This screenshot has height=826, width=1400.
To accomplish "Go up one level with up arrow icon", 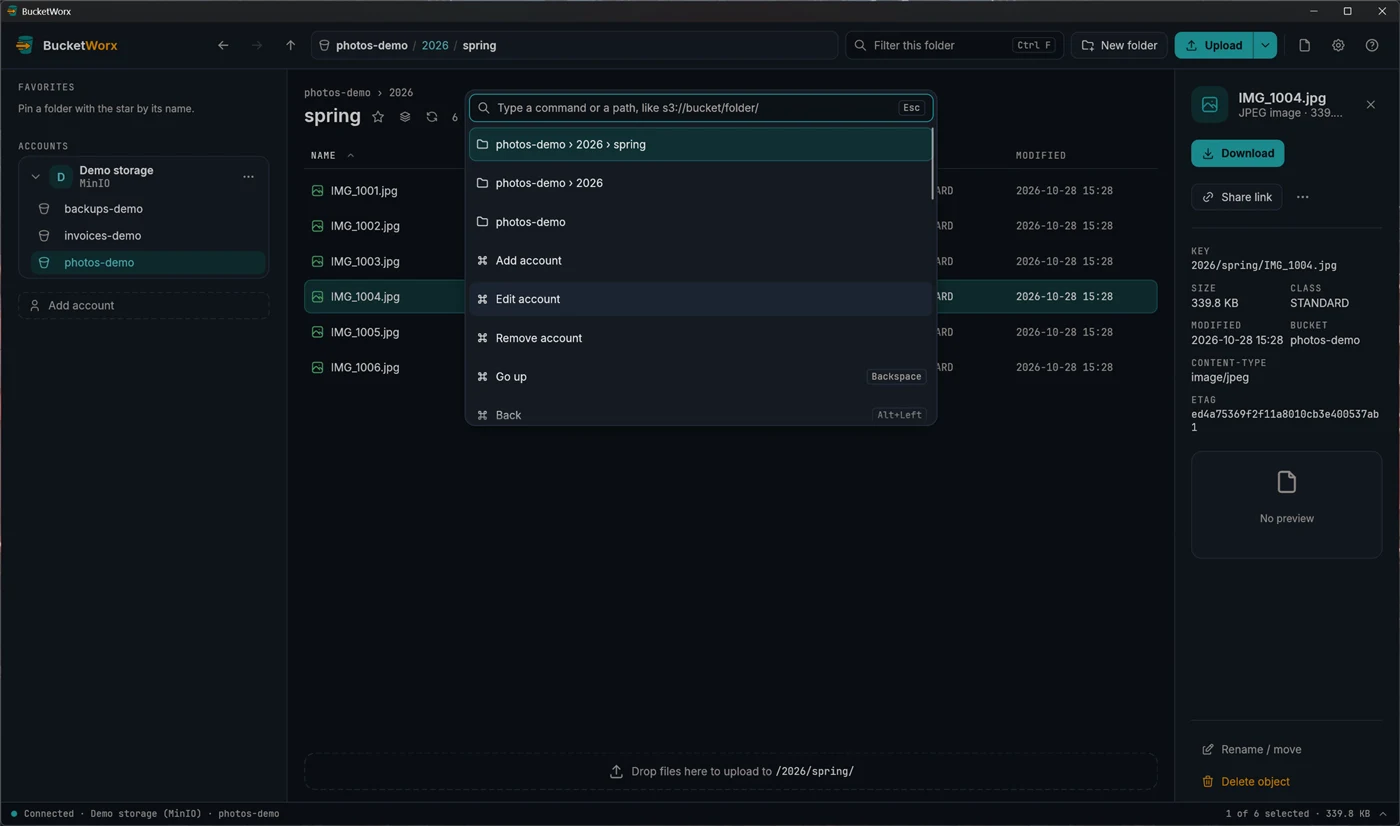I will tap(291, 45).
